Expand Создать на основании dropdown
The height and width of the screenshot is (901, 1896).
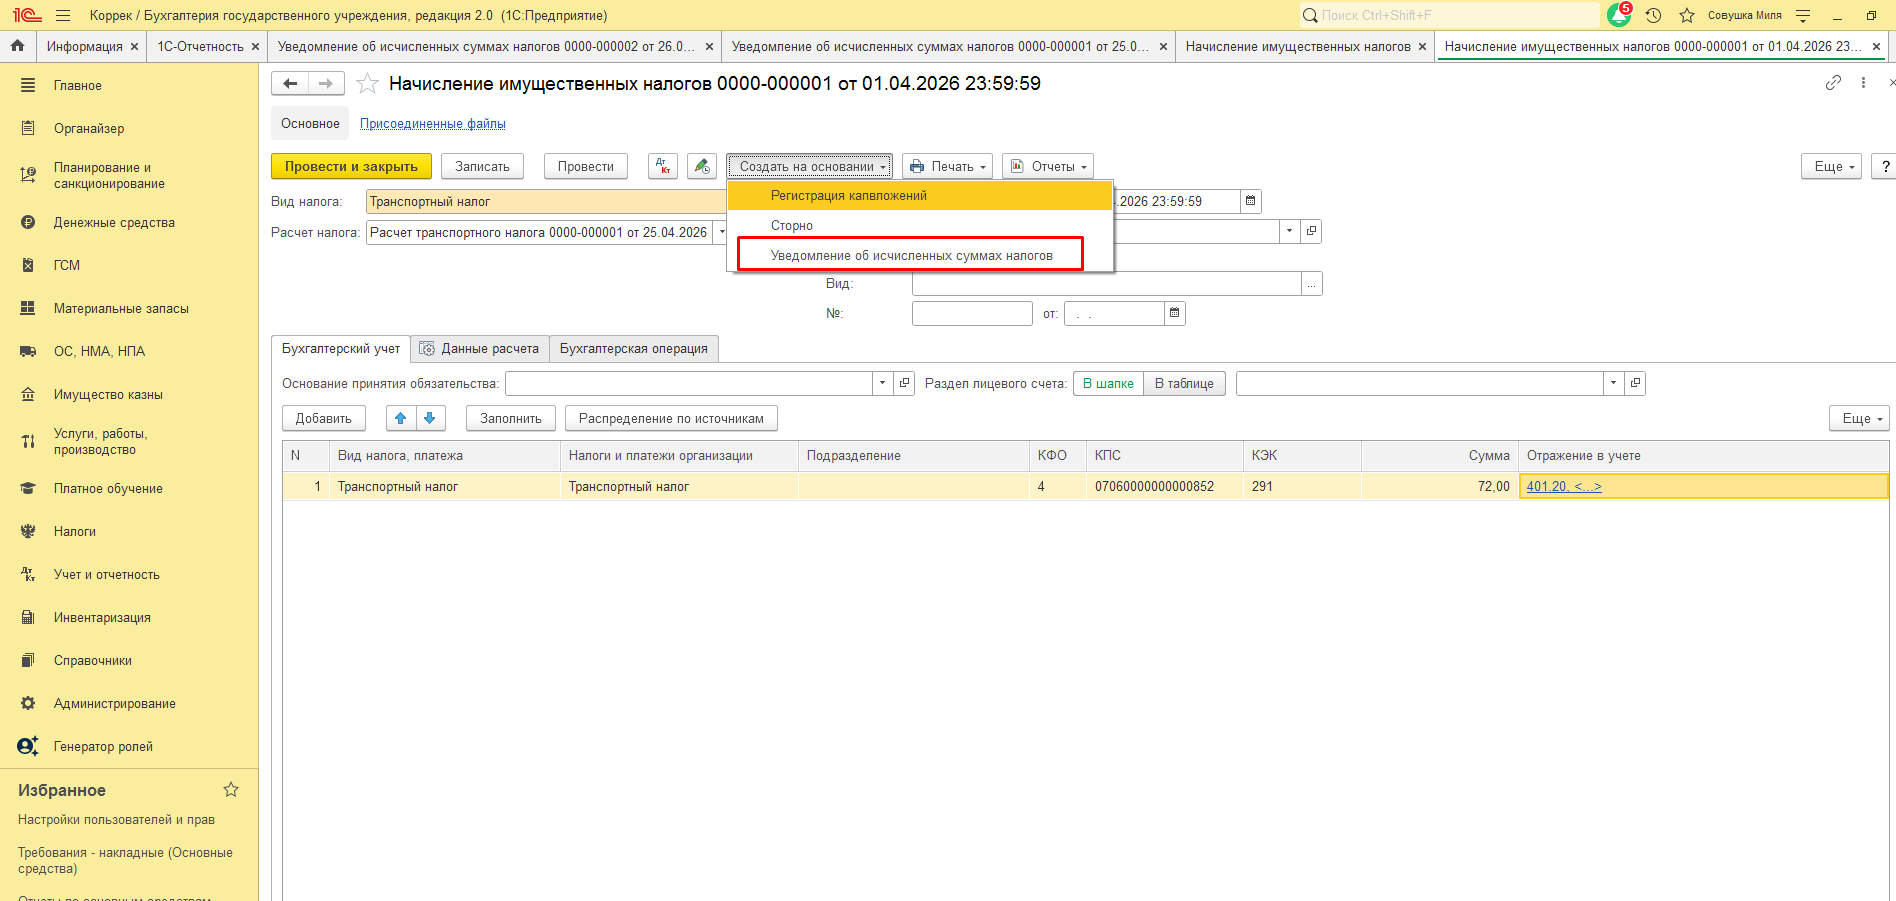[x=810, y=166]
